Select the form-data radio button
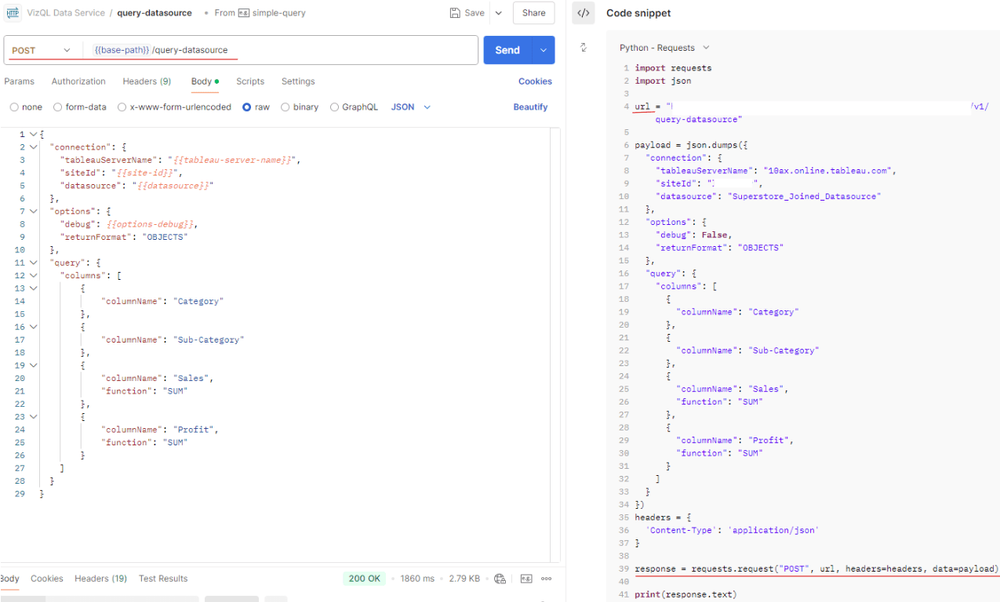The width and height of the screenshot is (1000, 602). 57,107
